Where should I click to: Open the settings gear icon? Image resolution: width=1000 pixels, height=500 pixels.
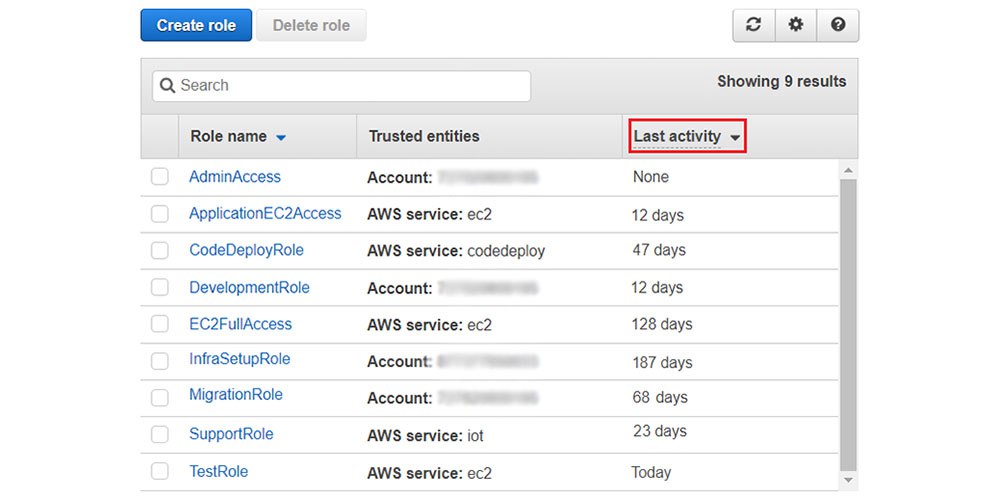(795, 26)
